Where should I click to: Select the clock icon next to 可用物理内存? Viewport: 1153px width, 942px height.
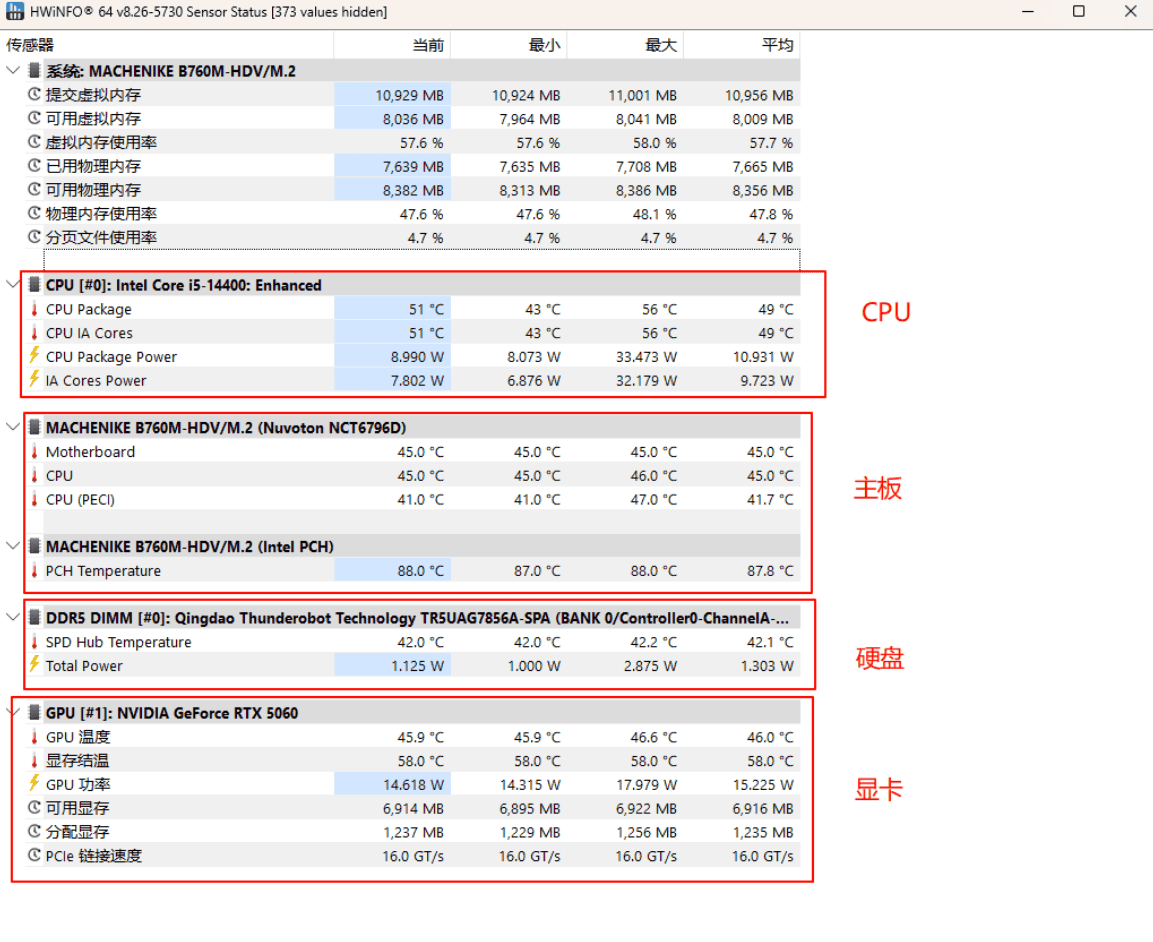(x=34, y=189)
